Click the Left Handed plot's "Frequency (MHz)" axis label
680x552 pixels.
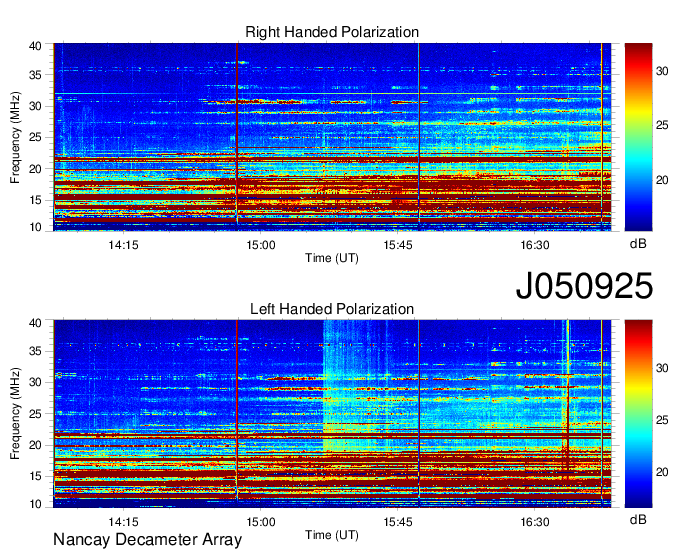[15, 414]
